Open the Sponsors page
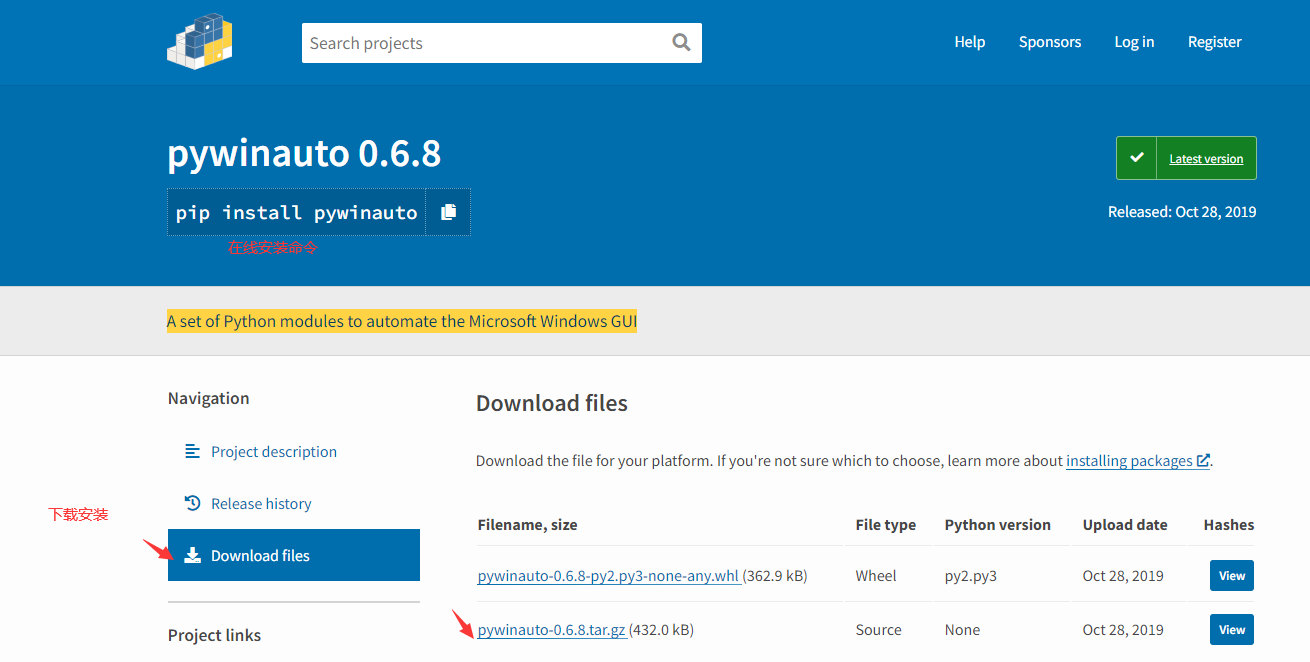Viewport: 1310px width, 662px height. click(1049, 42)
